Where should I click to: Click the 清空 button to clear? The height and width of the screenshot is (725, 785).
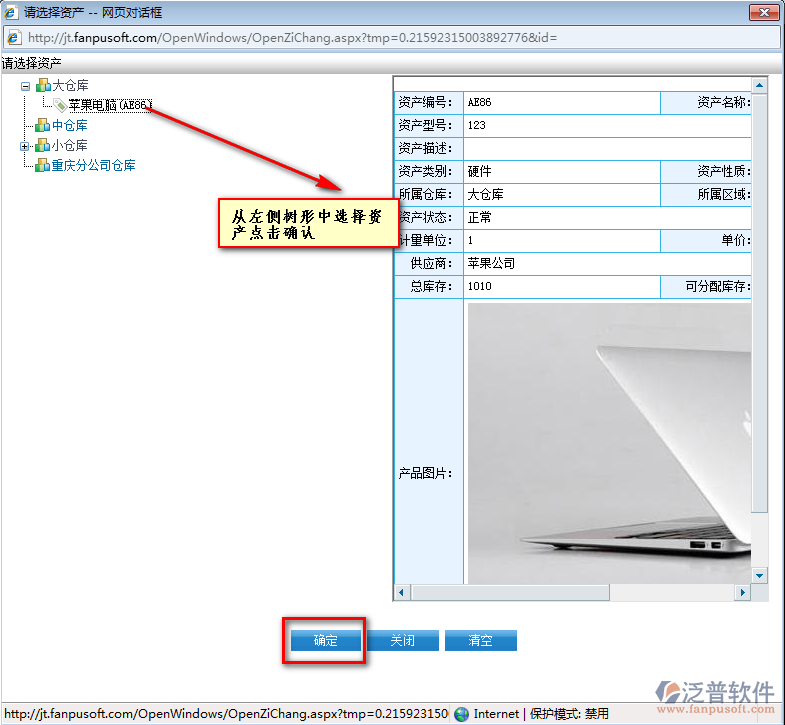(481, 640)
